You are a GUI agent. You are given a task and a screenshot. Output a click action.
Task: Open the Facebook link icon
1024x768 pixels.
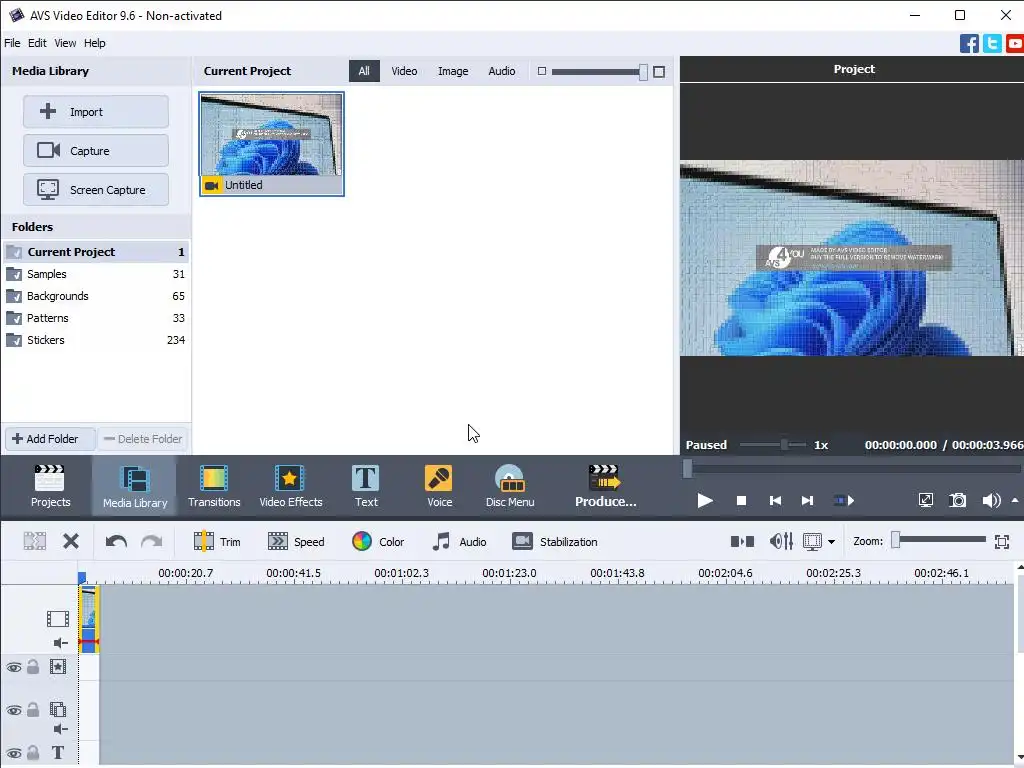pyautogui.click(x=969, y=44)
